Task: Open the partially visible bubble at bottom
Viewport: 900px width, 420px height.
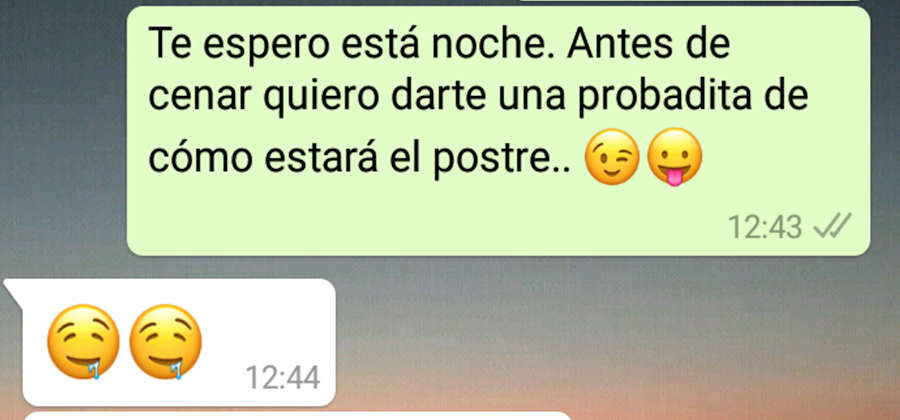Action: (x=298, y=416)
